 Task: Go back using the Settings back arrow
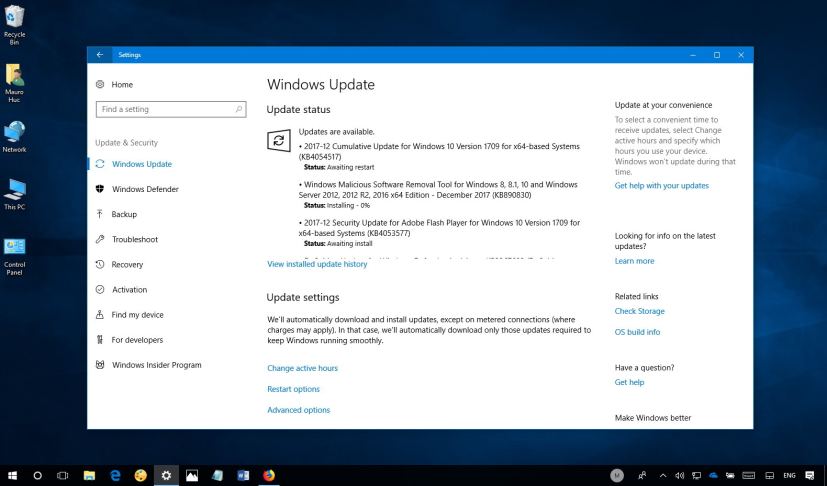click(x=100, y=55)
